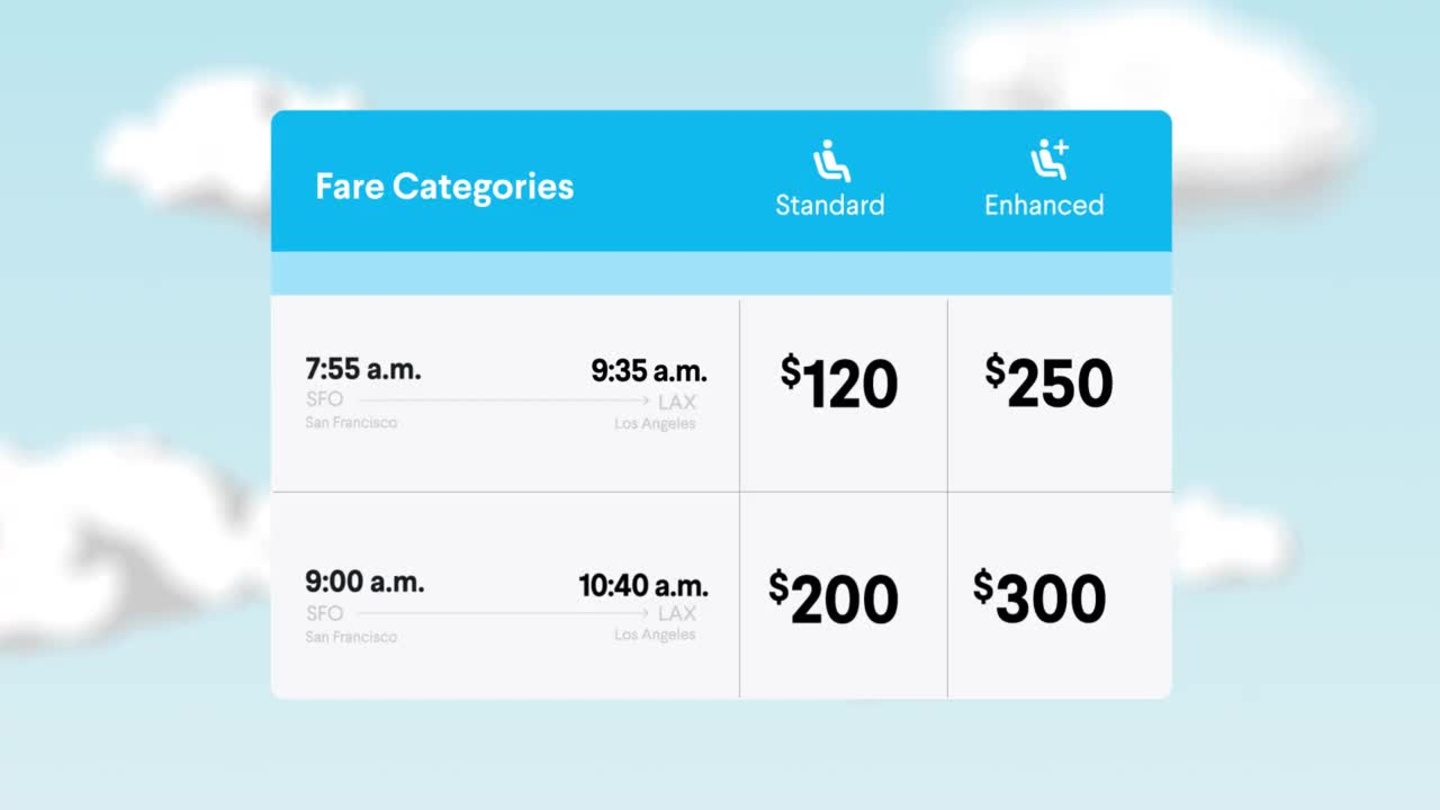Click the Standard seat icon
1440x810 pixels.
[x=831, y=161]
